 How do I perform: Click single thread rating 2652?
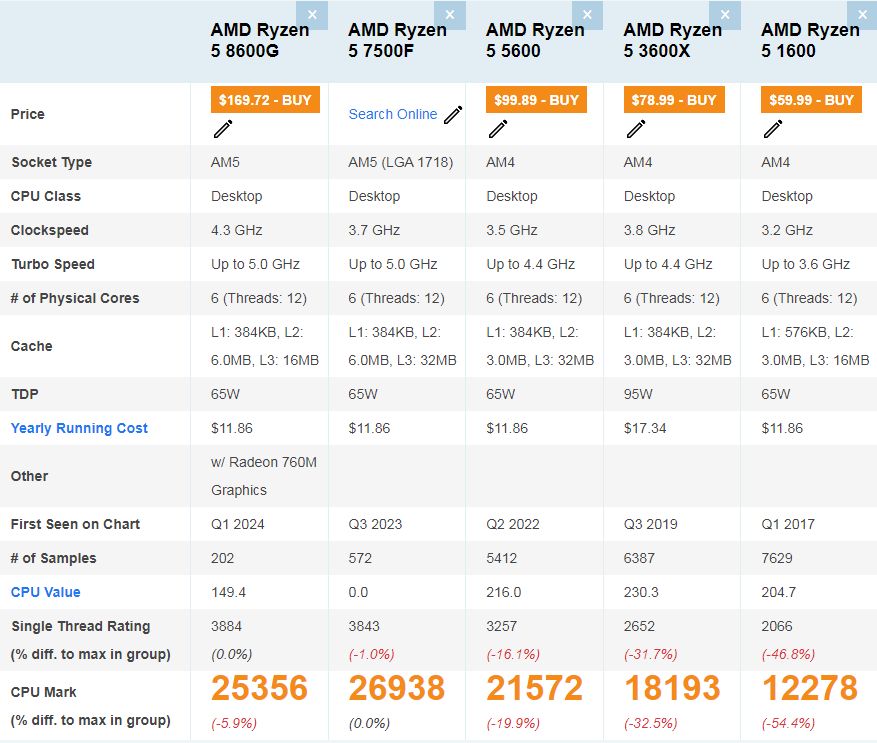[639, 626]
